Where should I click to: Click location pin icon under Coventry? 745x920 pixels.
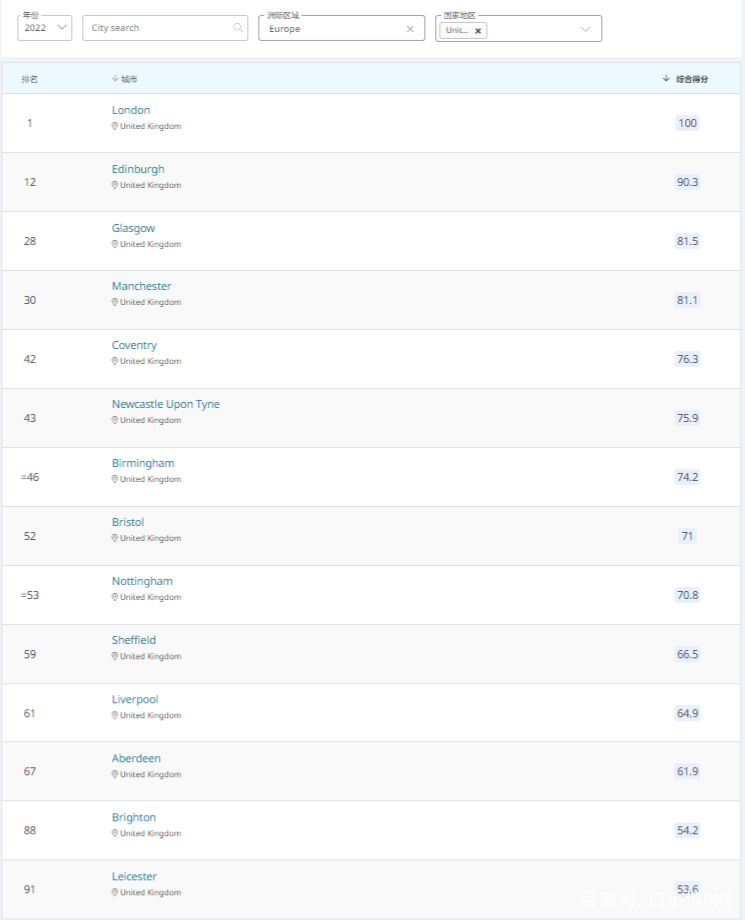click(115, 362)
